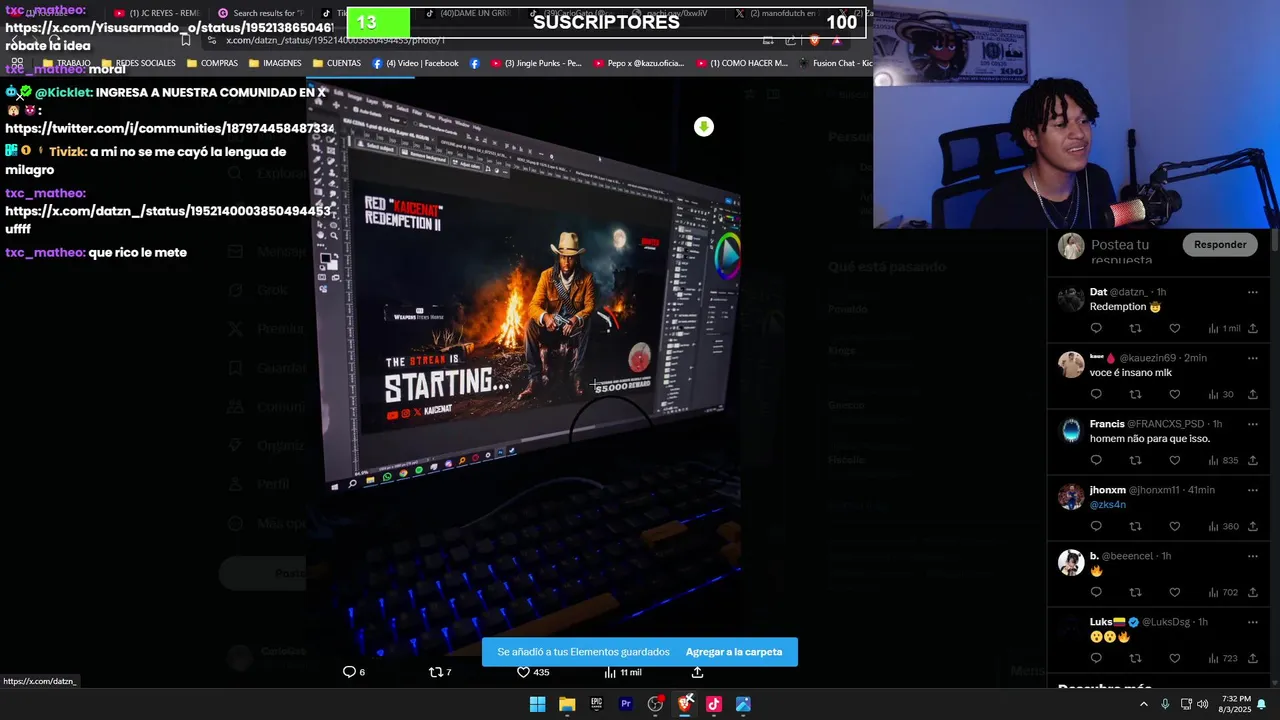
Task: Repost the photo post showing 7 reposts
Action: tap(440, 672)
